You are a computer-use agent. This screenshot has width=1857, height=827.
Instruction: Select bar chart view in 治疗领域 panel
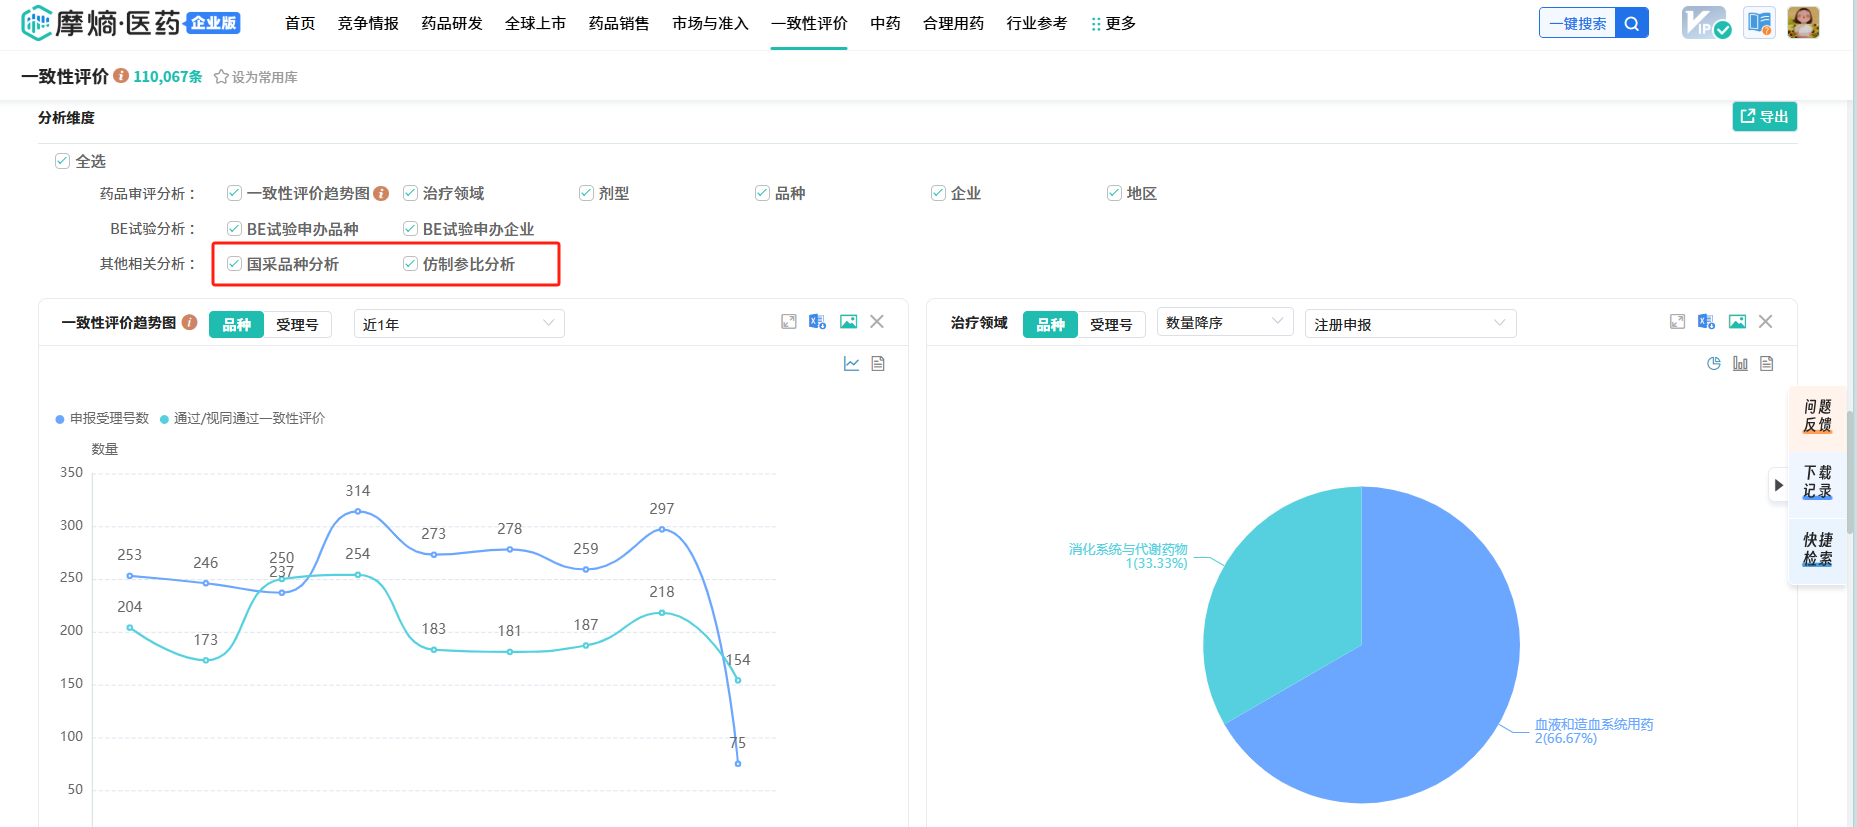(1740, 364)
